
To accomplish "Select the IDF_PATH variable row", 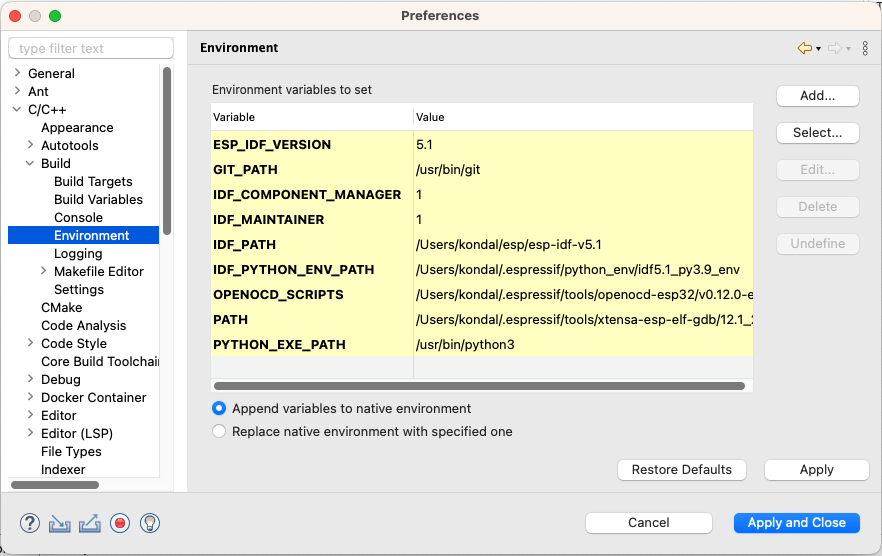I will click(x=482, y=245).
